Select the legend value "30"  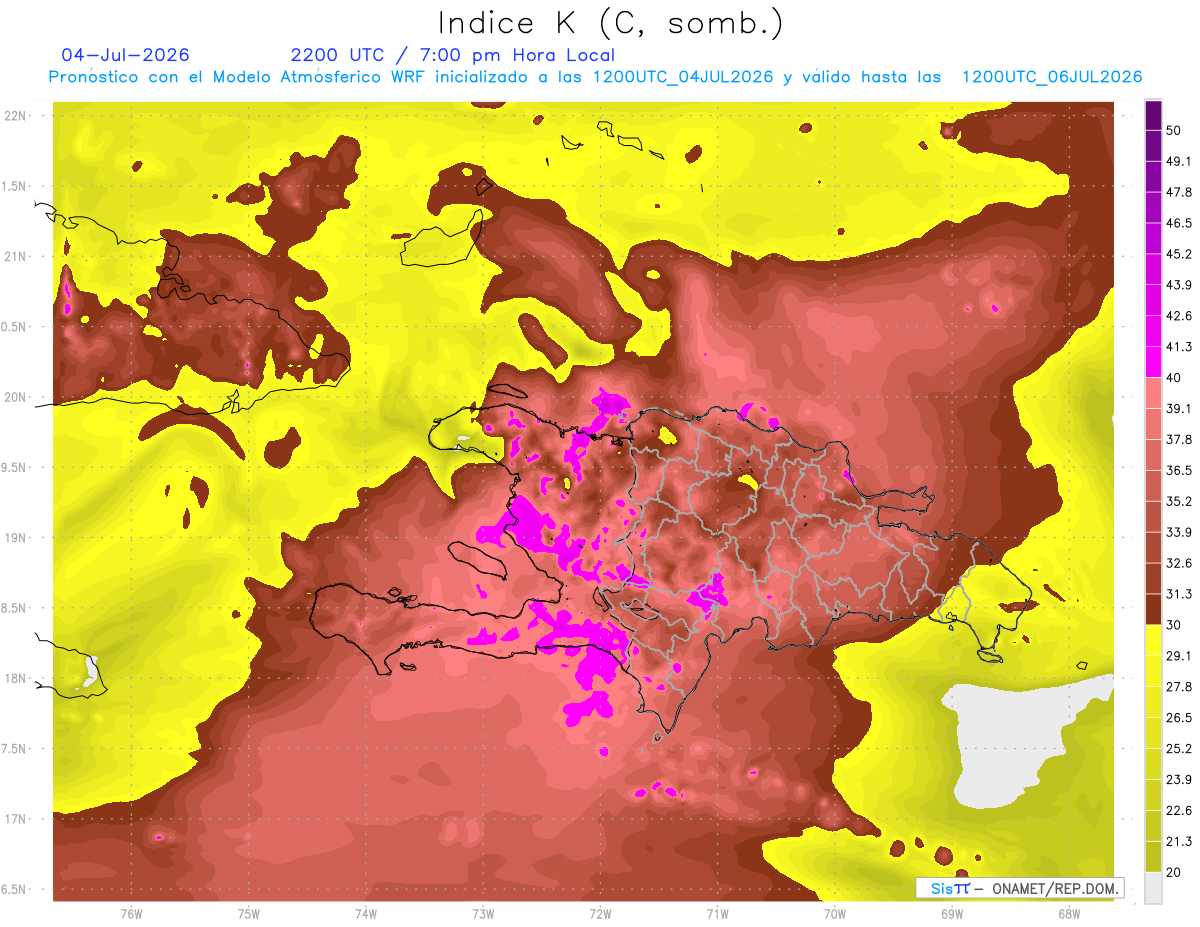(1174, 625)
